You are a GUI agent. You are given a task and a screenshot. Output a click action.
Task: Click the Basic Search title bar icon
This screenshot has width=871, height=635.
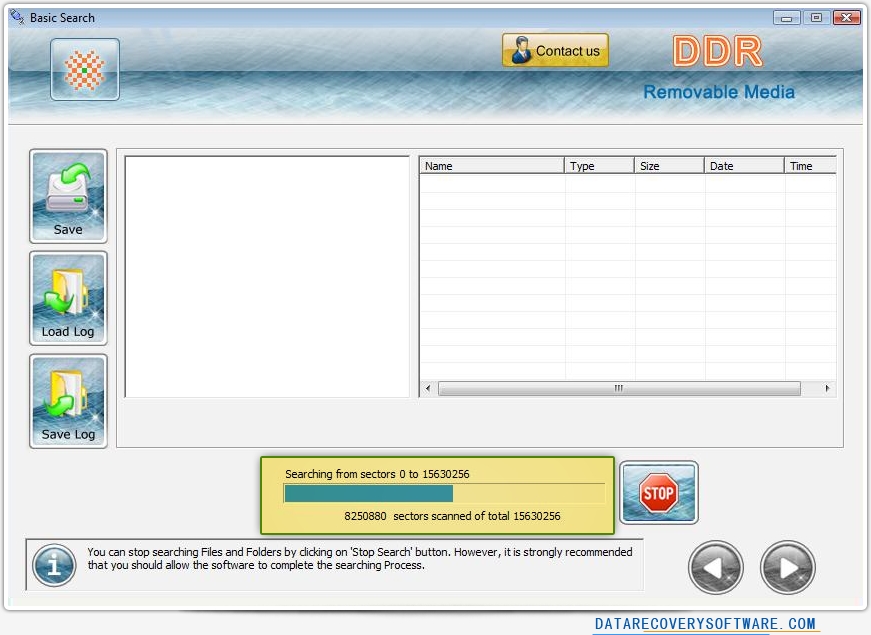(x=17, y=17)
